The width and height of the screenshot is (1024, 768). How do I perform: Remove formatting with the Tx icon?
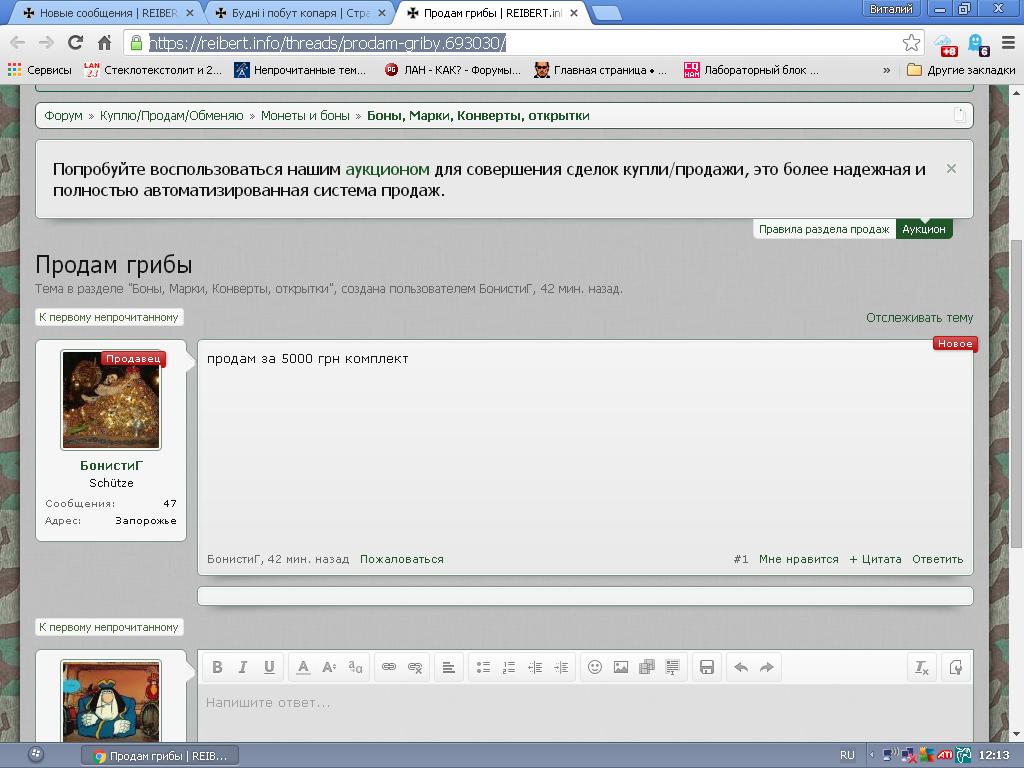tap(922, 667)
